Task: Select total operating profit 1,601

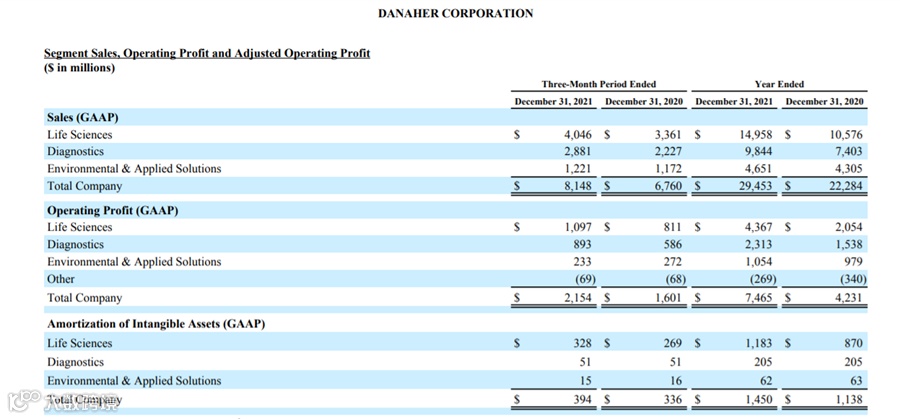Action: (668, 298)
